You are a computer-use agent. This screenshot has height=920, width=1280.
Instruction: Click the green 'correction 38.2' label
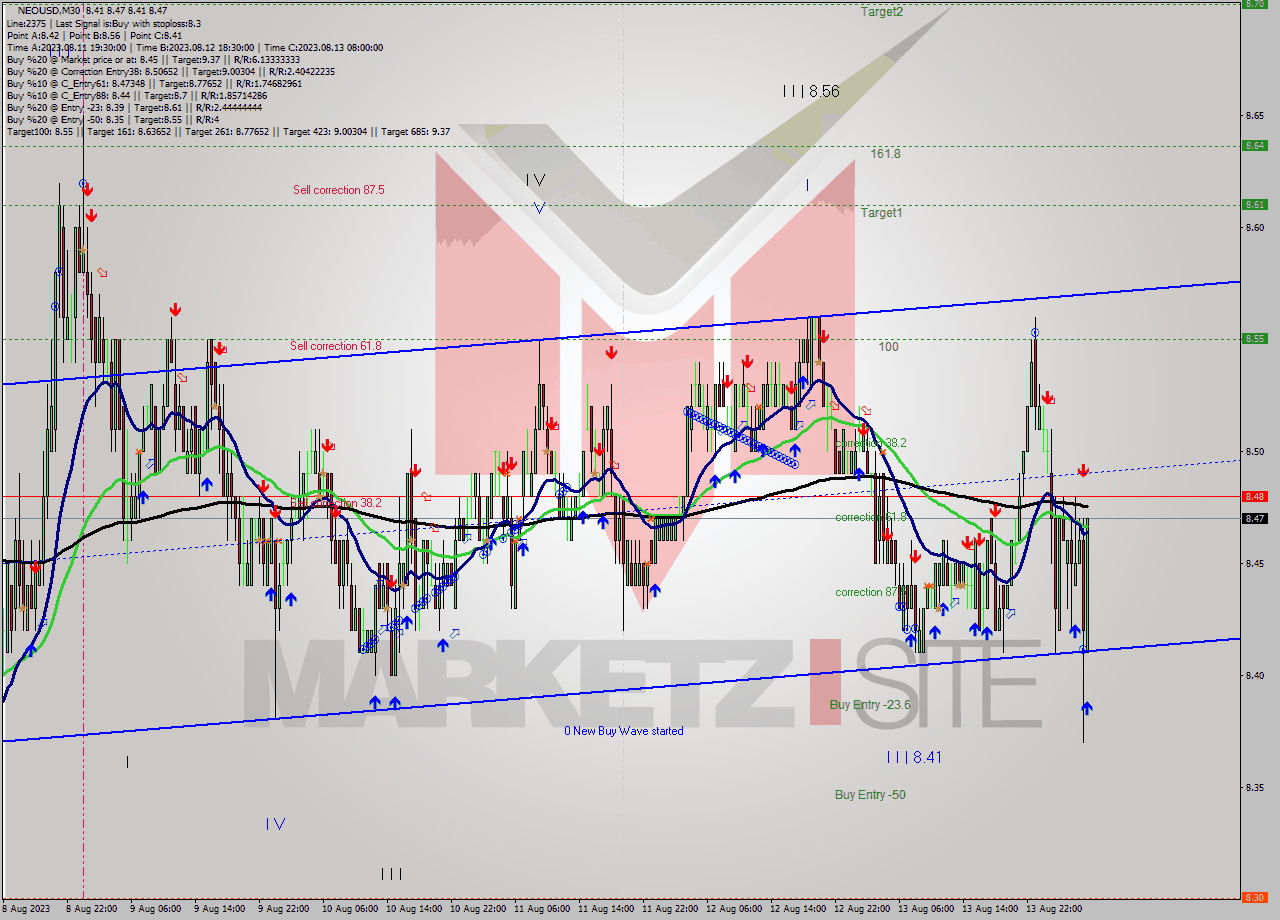point(871,443)
